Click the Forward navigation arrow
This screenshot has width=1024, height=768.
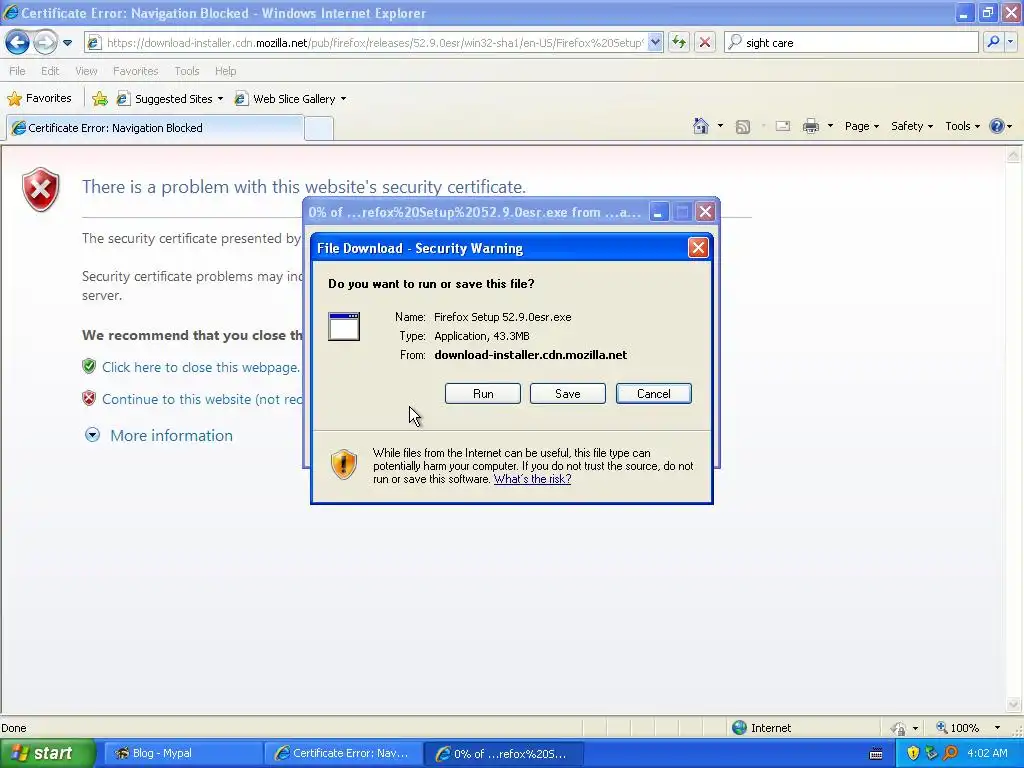pyautogui.click(x=45, y=43)
